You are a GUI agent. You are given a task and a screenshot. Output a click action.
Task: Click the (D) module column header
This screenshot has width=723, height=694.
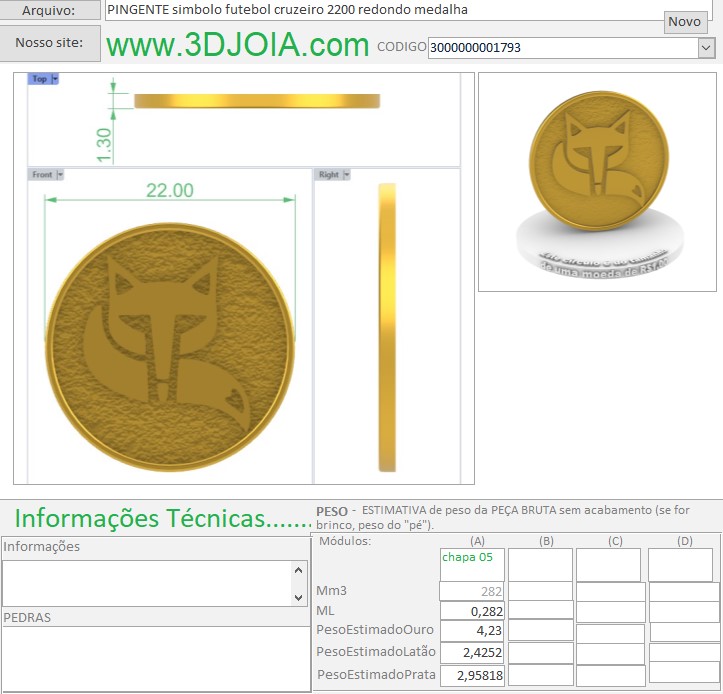685,541
